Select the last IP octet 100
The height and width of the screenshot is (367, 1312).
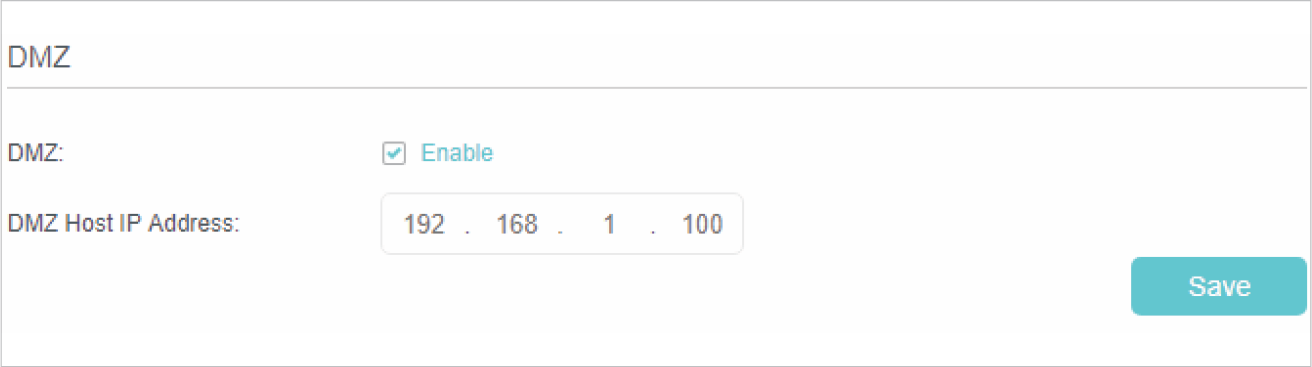(x=702, y=224)
